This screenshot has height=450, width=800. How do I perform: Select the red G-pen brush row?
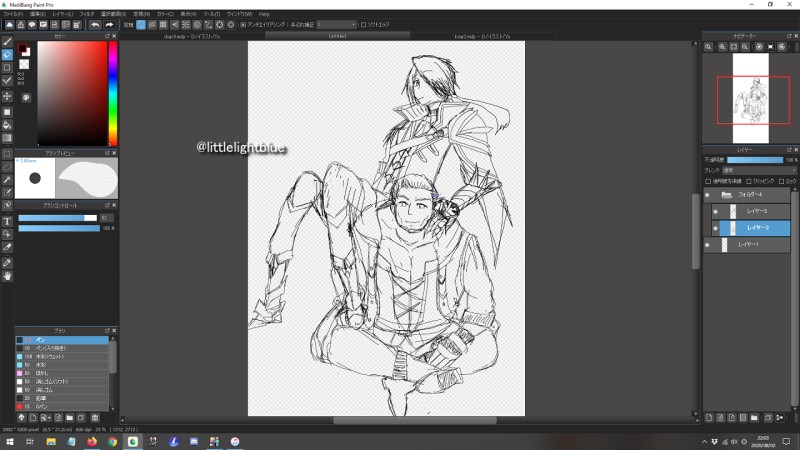click(x=62, y=407)
